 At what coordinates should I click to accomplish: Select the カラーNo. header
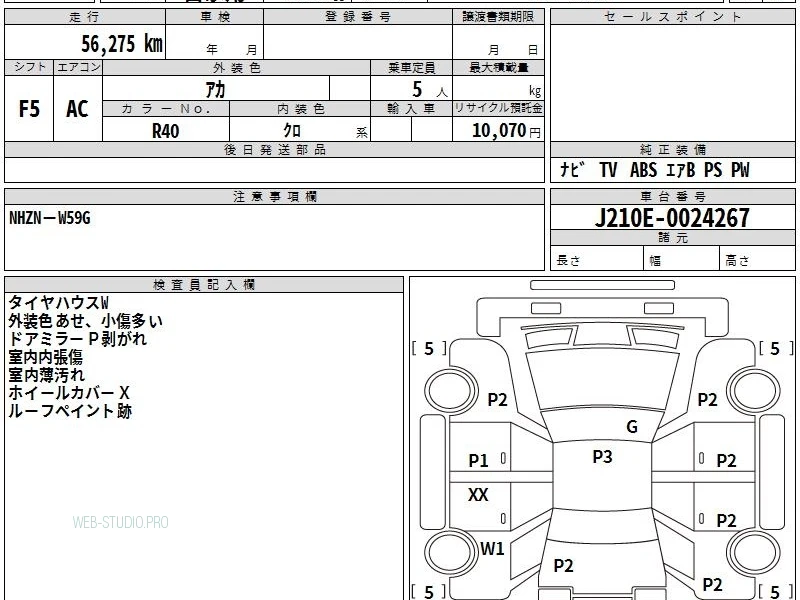pos(166,109)
